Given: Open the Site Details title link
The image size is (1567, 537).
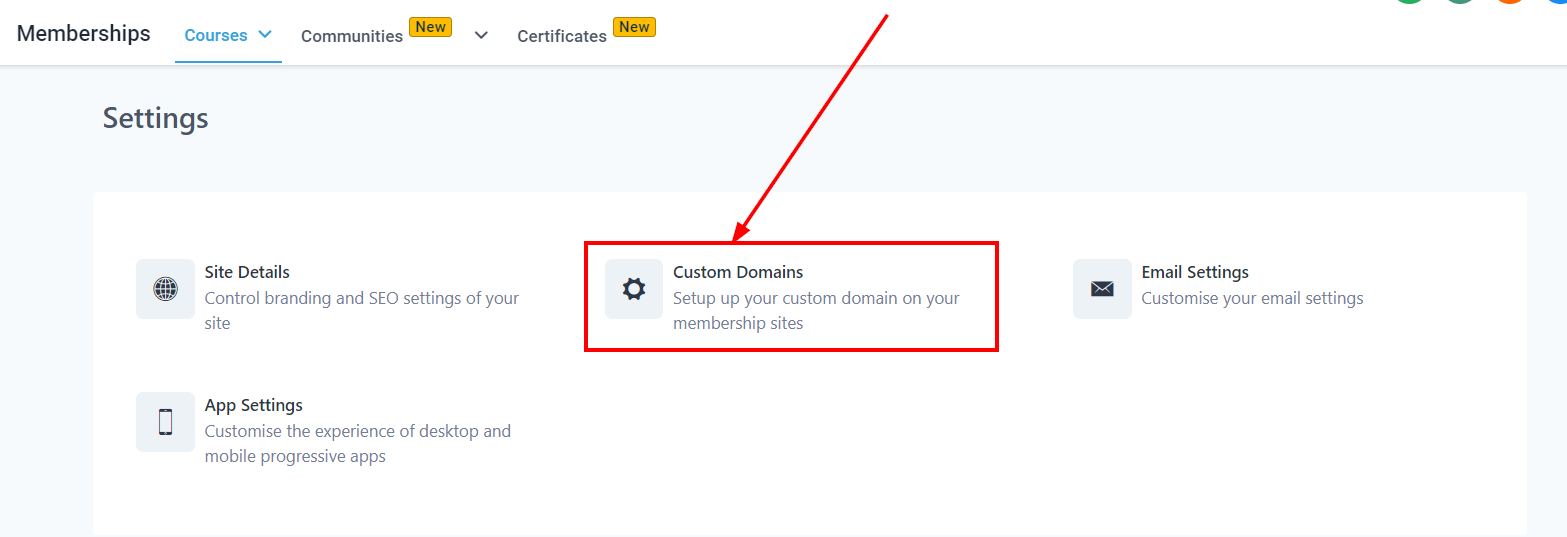Looking at the screenshot, I should point(247,272).
